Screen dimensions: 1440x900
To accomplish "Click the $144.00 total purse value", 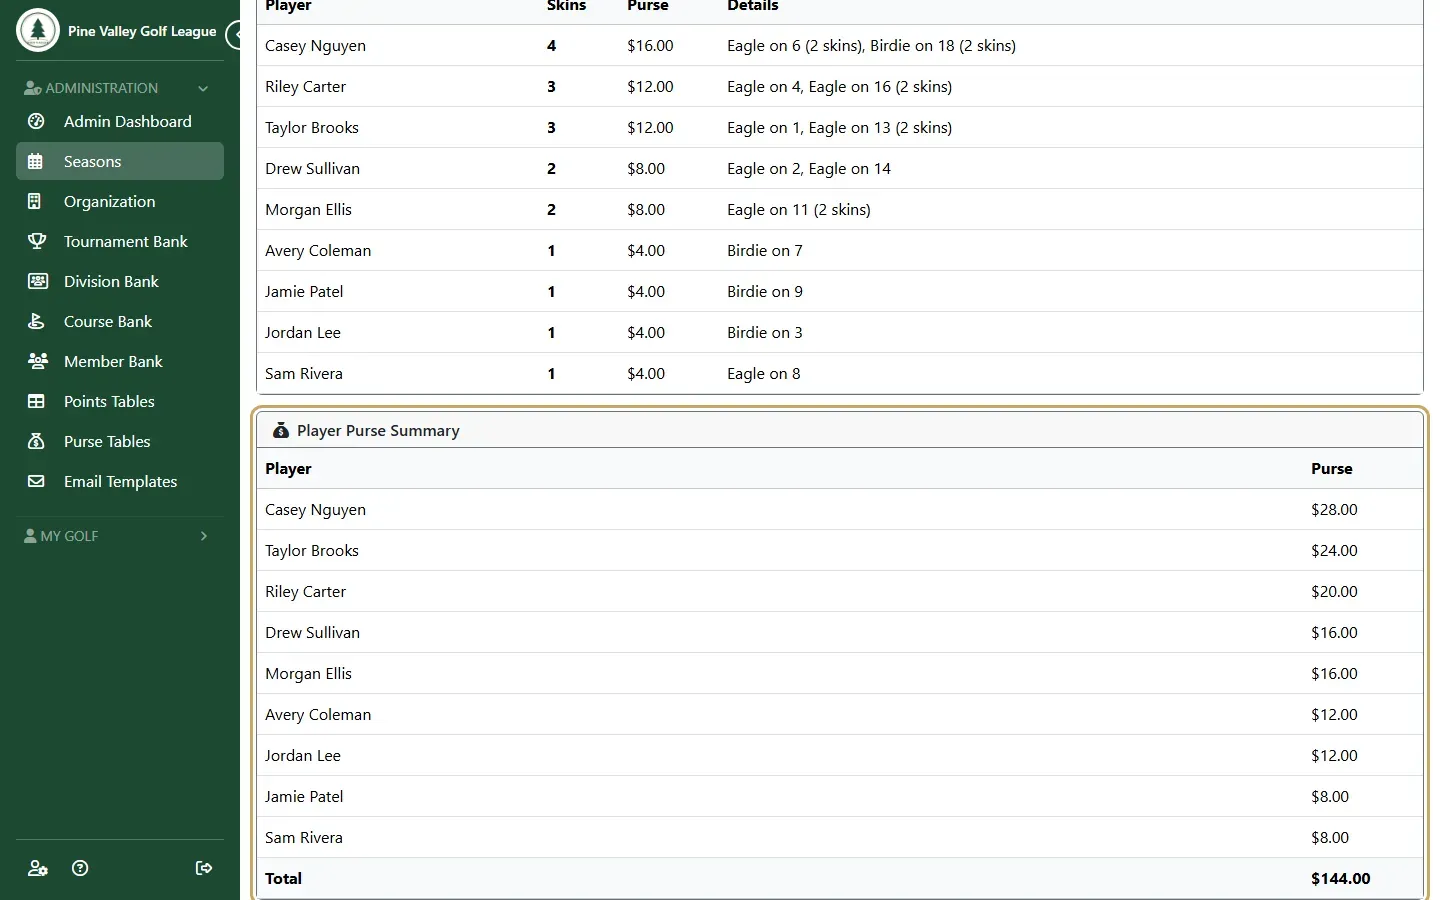I will coord(1340,878).
